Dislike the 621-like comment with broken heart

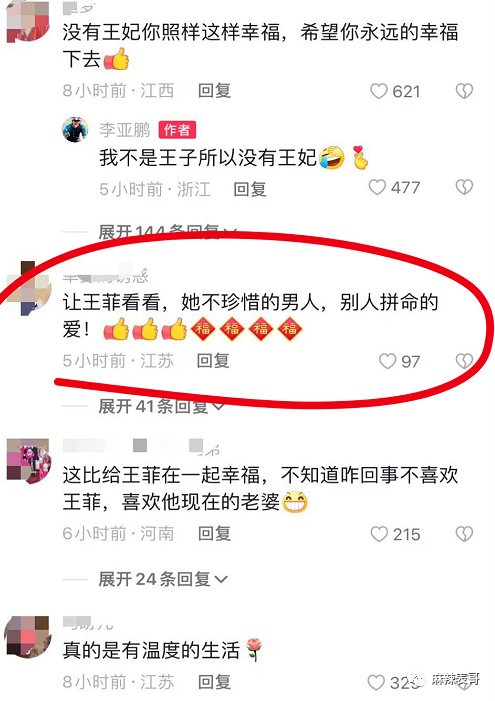point(464,91)
